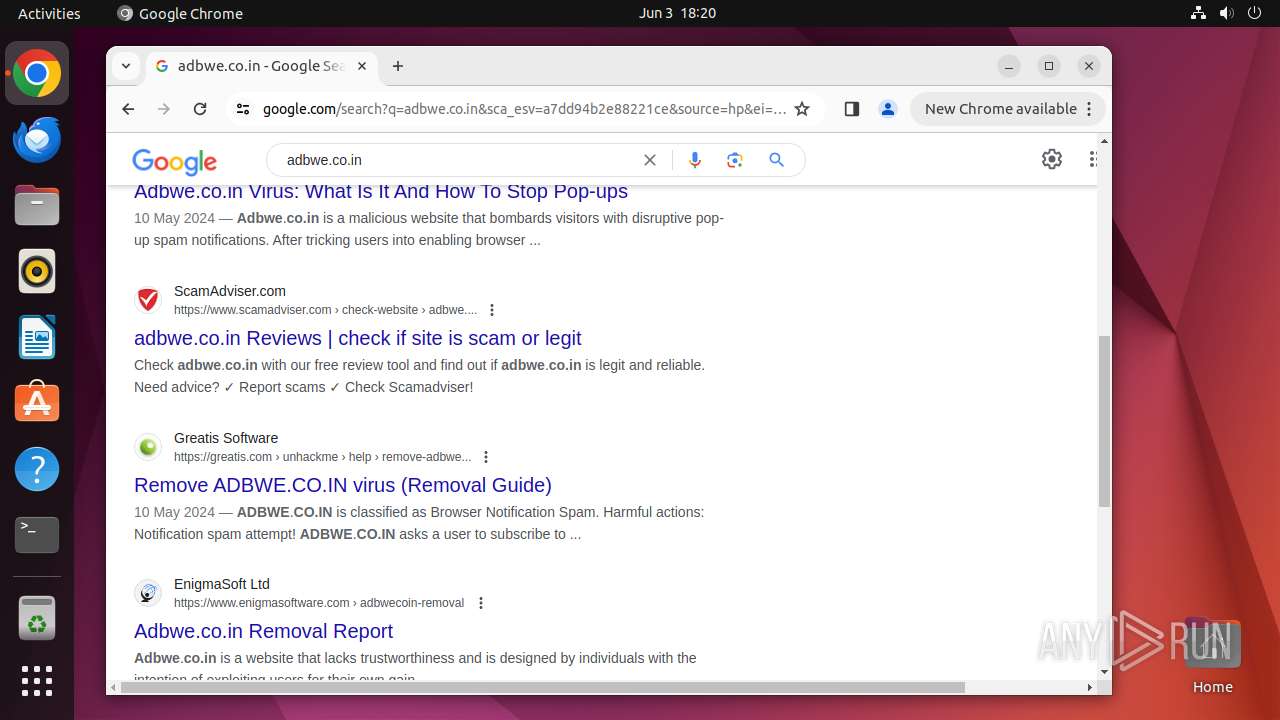1280x720 pixels.
Task: Open more options for EnigmaSoft result
Action: pyautogui.click(x=481, y=603)
